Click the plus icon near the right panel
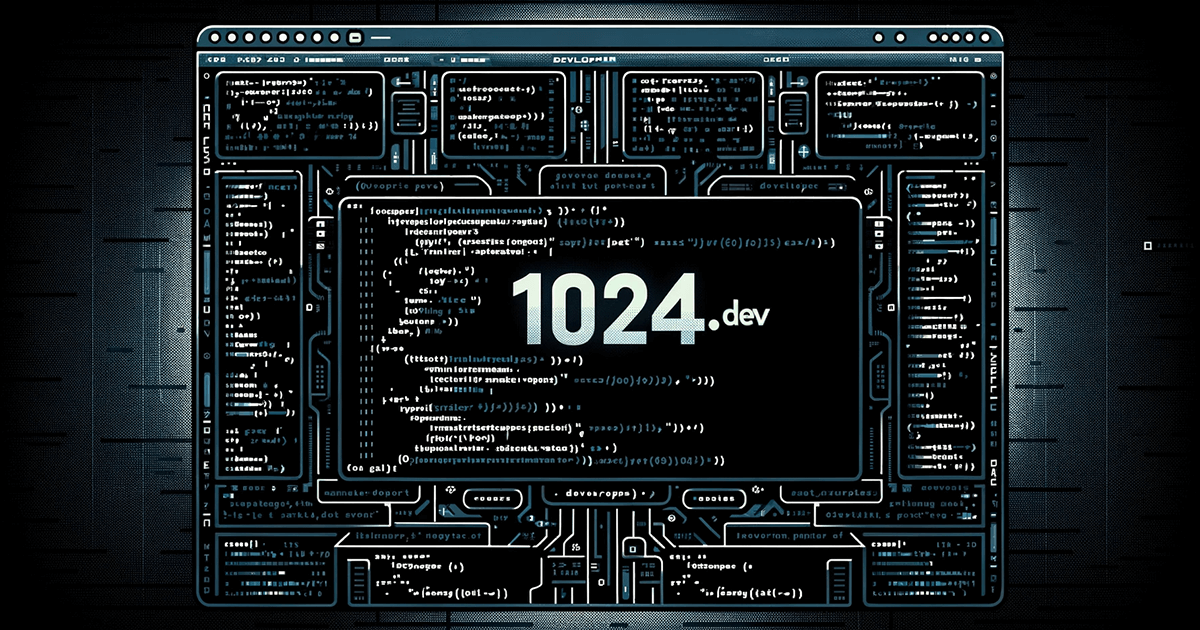The height and width of the screenshot is (630, 1200). tap(804, 150)
